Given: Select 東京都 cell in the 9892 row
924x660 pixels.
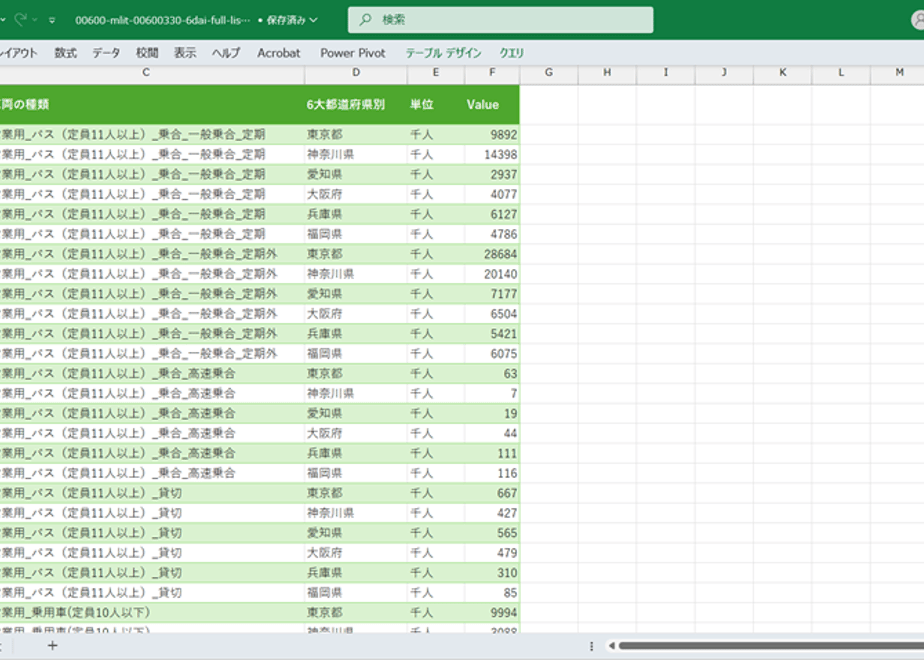Looking at the screenshot, I should coord(355,134).
